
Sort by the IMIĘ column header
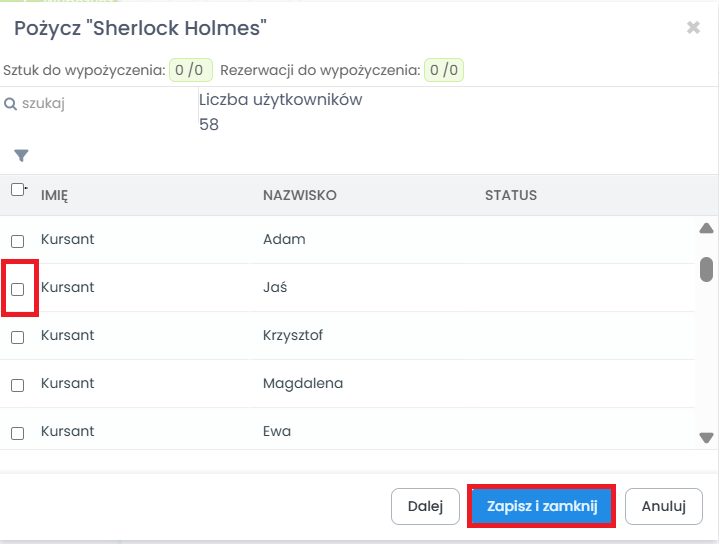point(54,195)
